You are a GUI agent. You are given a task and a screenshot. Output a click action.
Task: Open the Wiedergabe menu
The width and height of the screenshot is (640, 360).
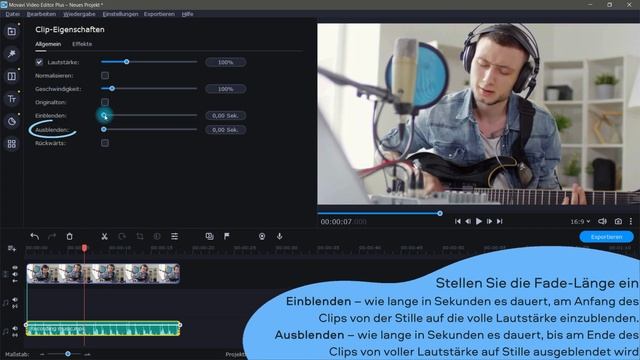click(79, 14)
